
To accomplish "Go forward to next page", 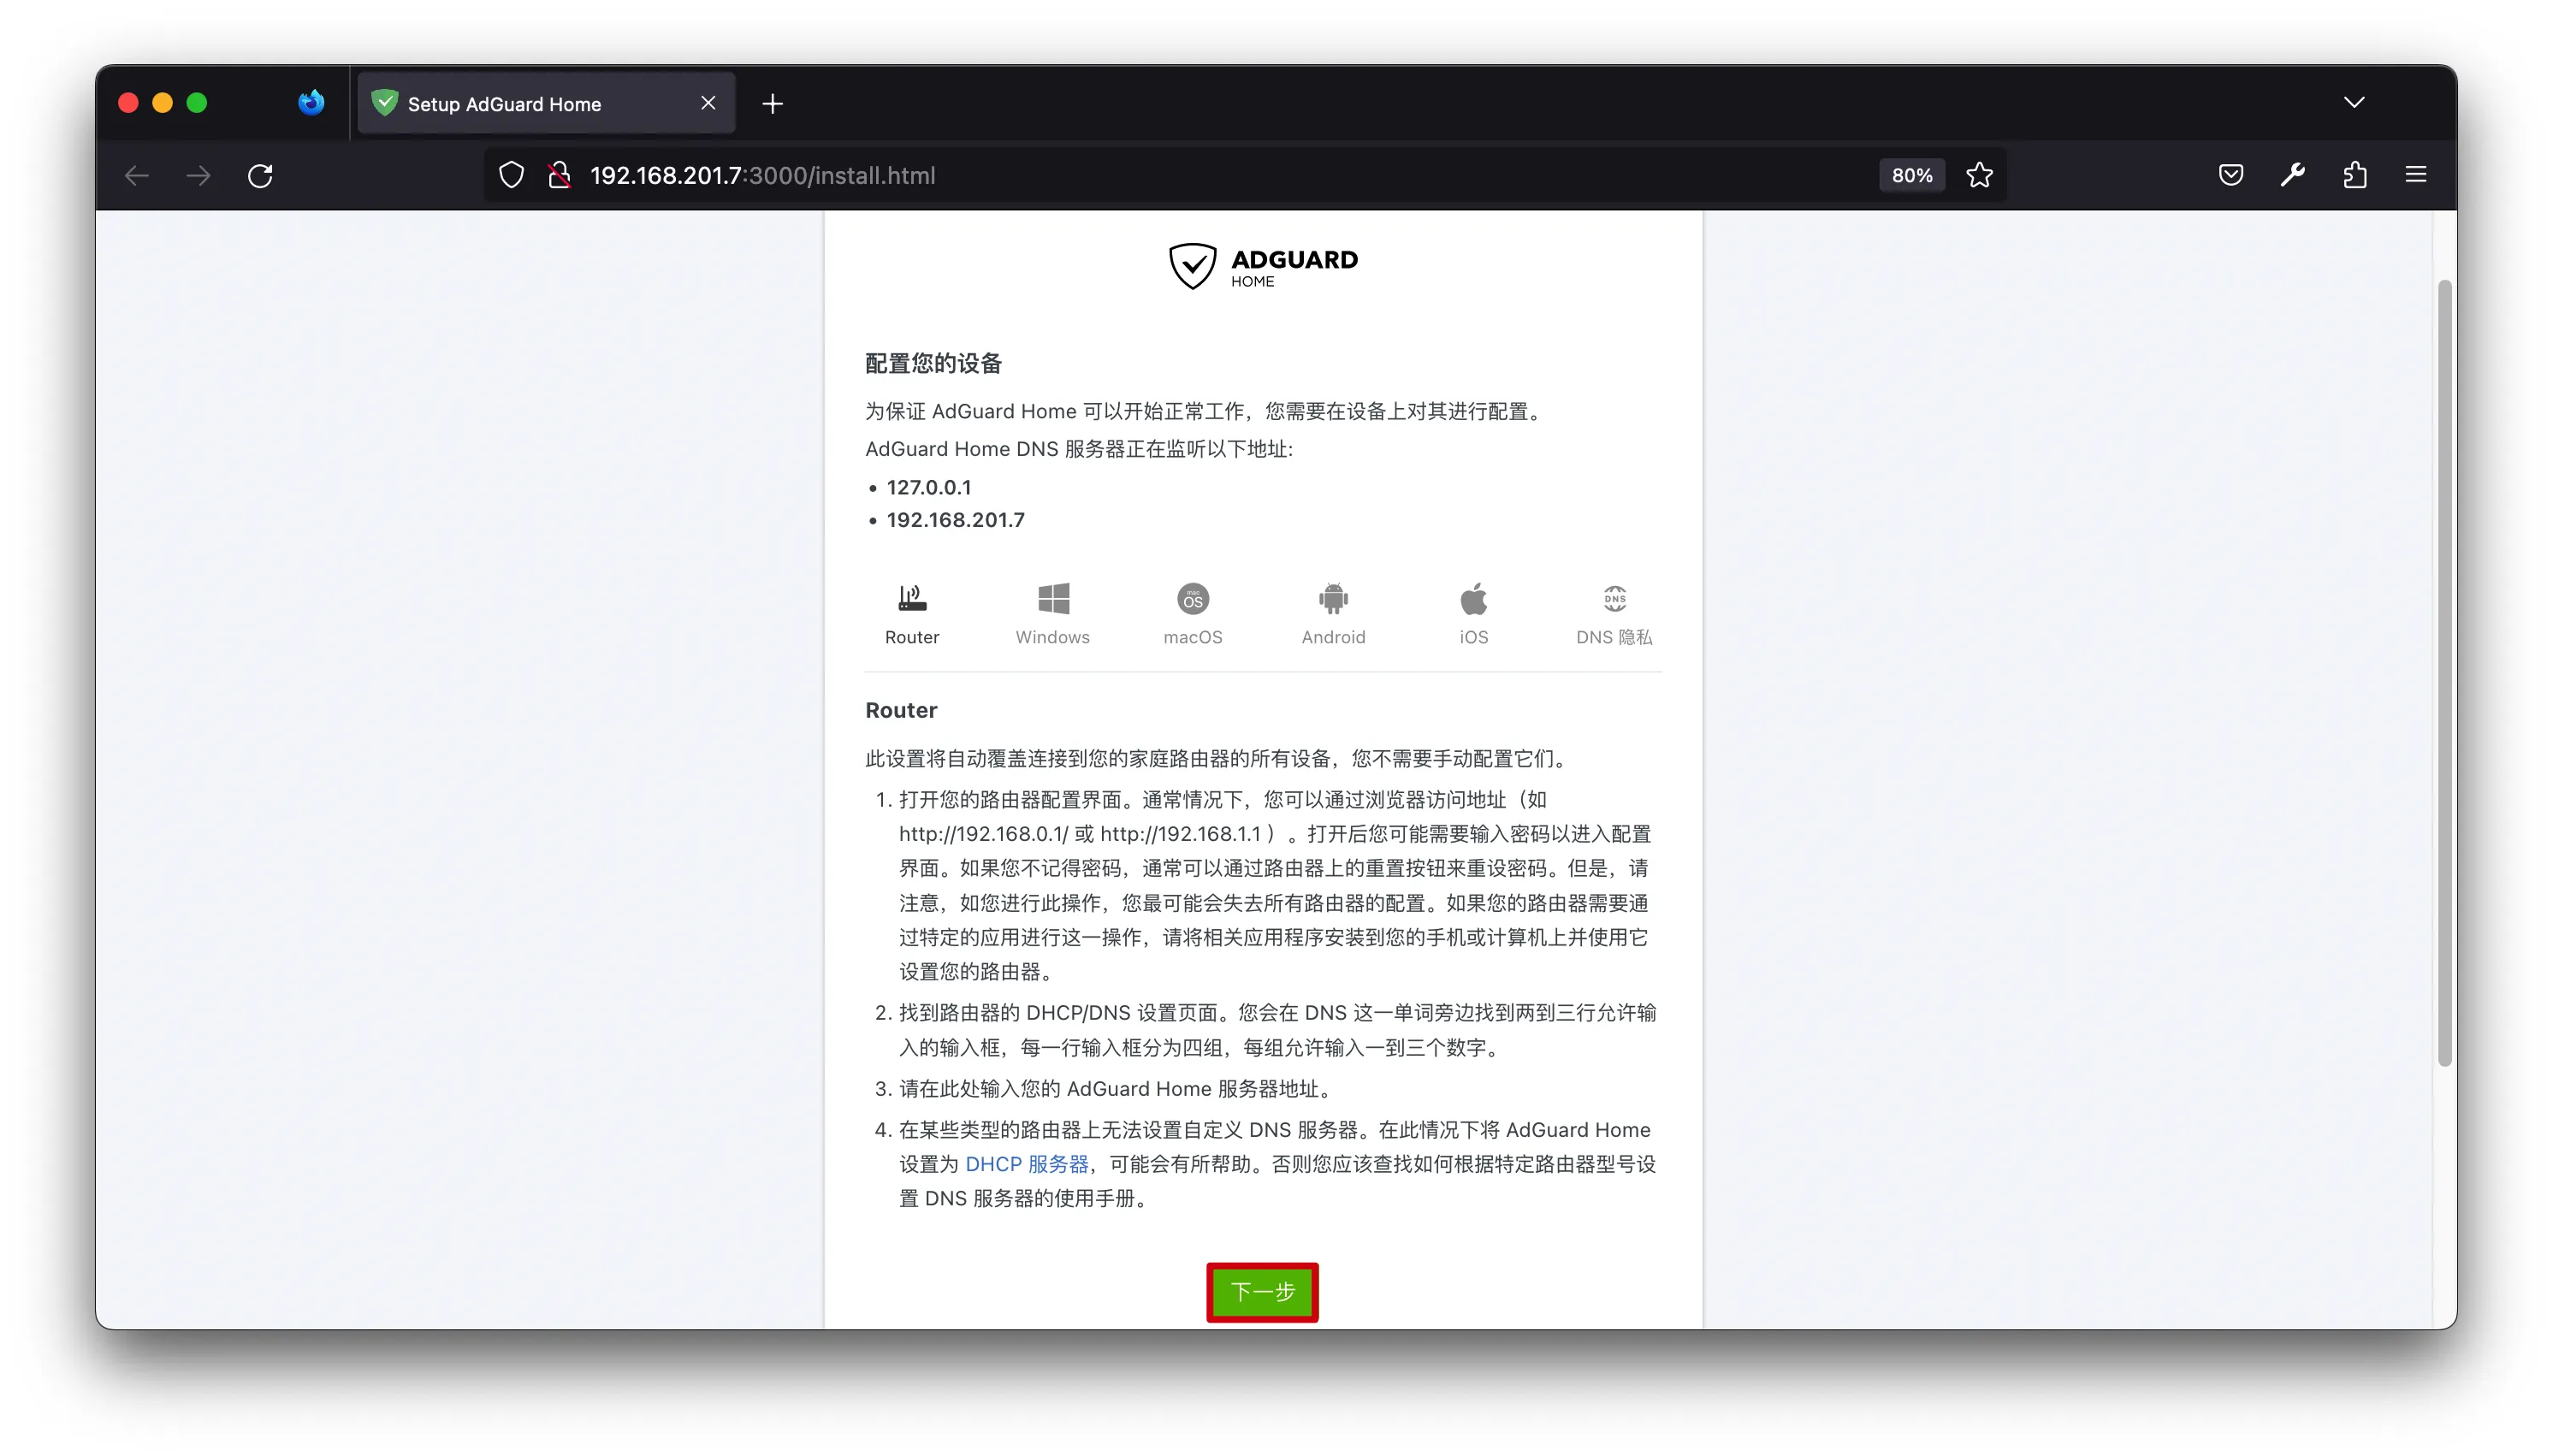I will (198, 175).
